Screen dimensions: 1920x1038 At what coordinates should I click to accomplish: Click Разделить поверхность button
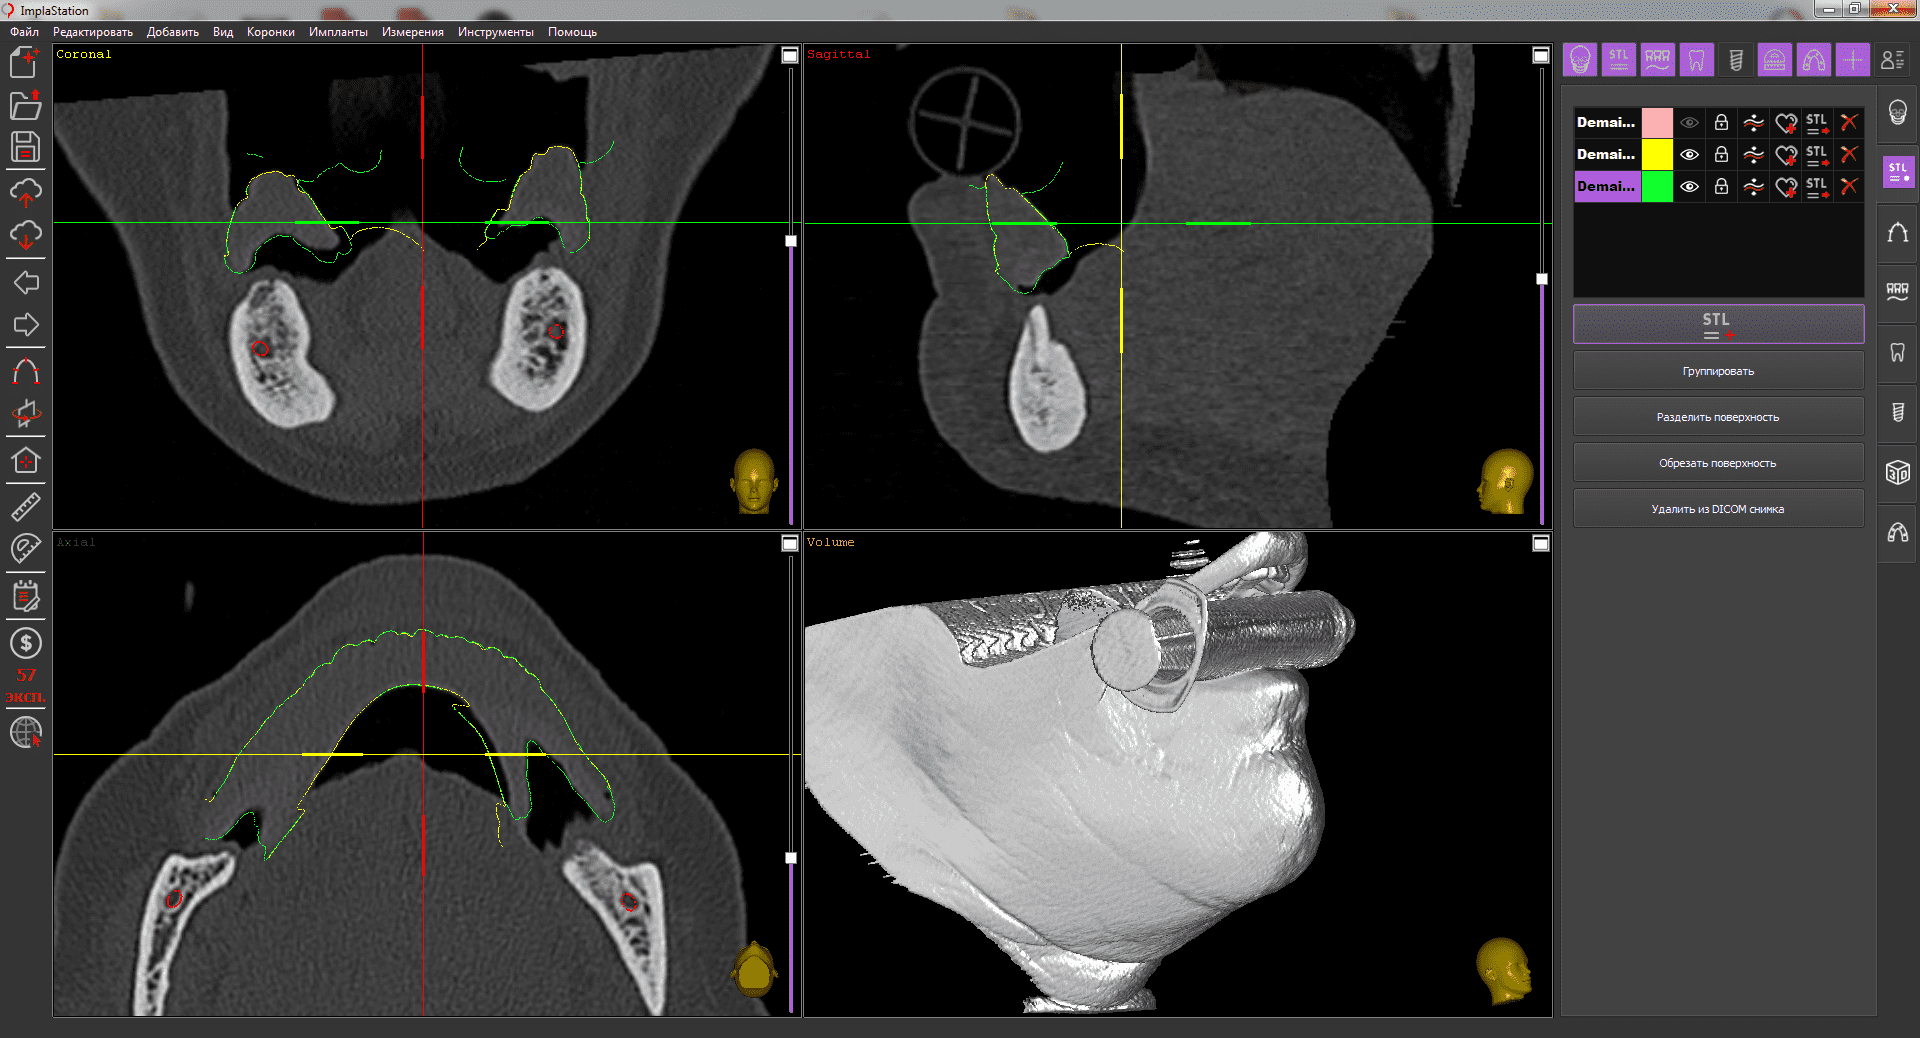[x=1718, y=417]
